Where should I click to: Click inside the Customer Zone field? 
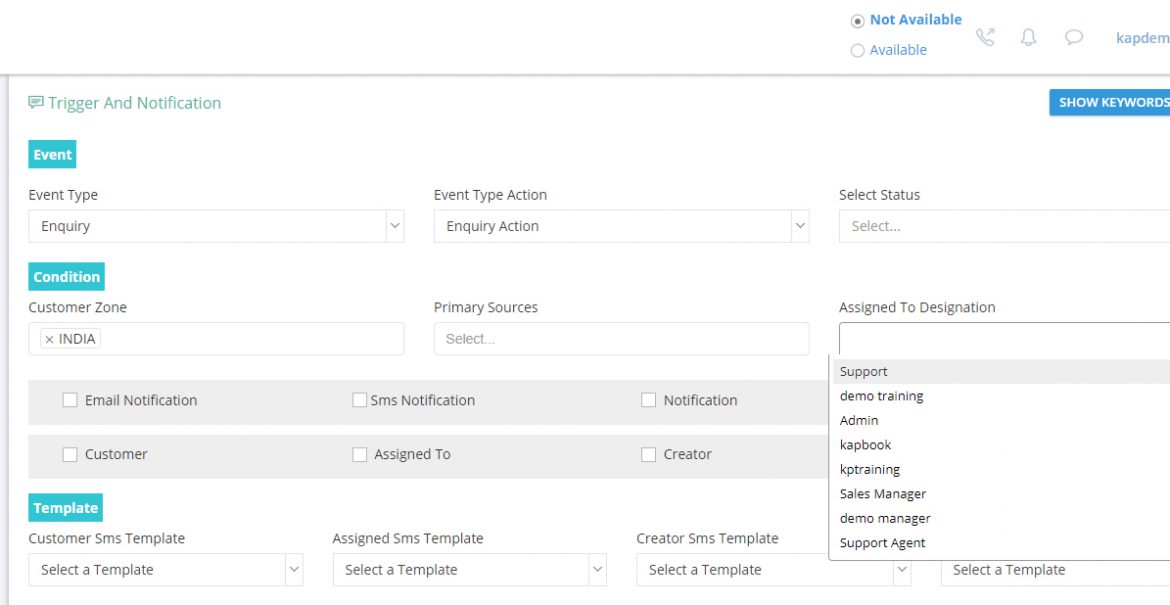click(x=216, y=339)
